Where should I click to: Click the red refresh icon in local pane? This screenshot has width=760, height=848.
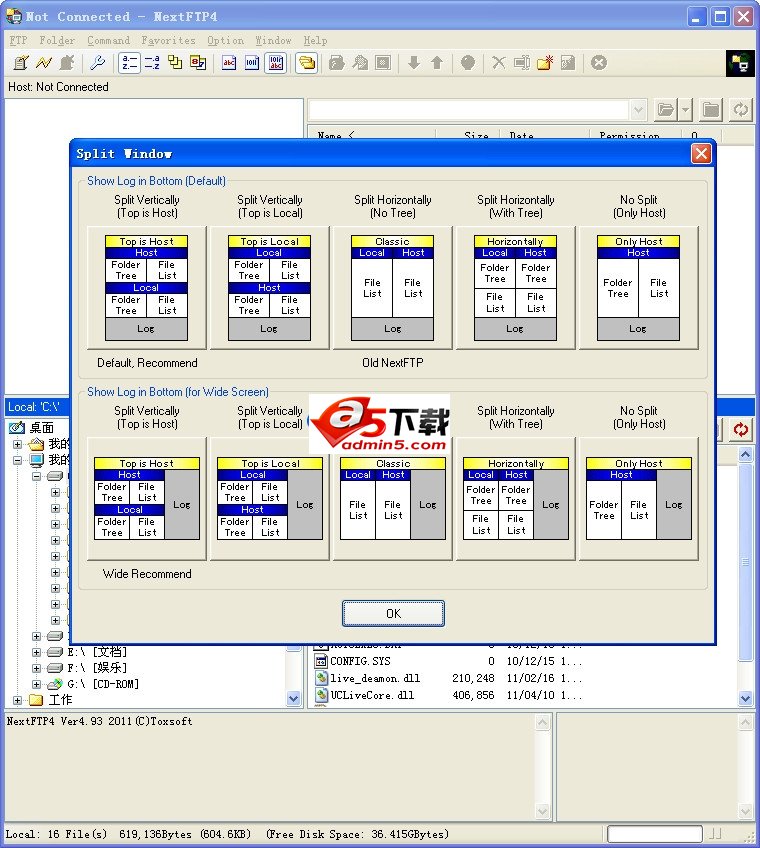point(740,429)
